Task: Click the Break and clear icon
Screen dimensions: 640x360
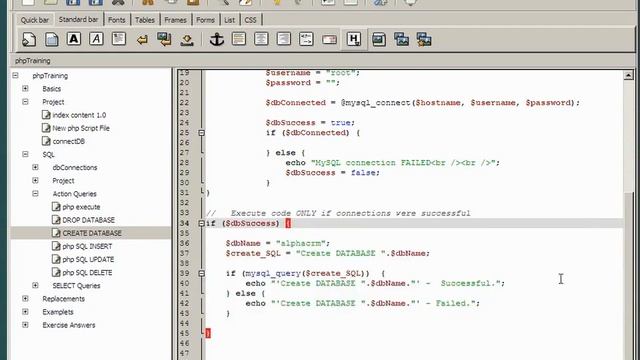Action: [164, 40]
